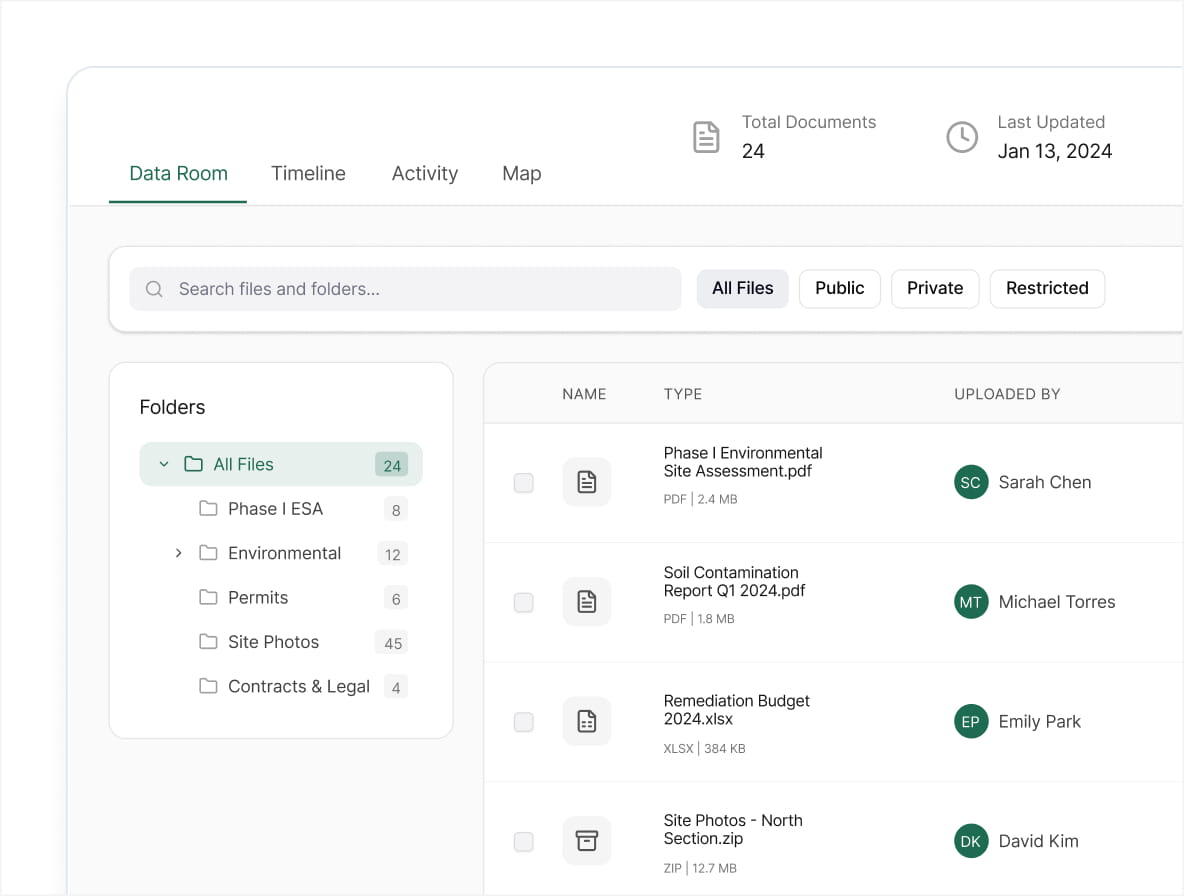
Task: Collapse the All Files folder tree
Action: [x=164, y=464]
